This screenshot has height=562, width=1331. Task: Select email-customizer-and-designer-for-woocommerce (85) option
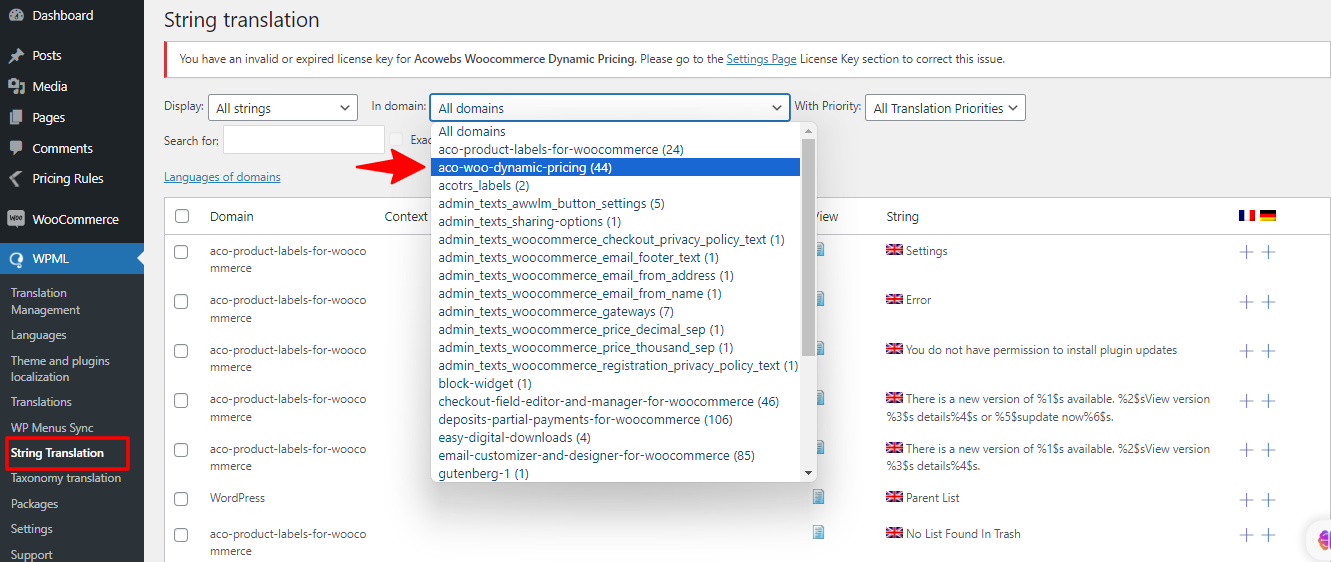click(x=615, y=456)
